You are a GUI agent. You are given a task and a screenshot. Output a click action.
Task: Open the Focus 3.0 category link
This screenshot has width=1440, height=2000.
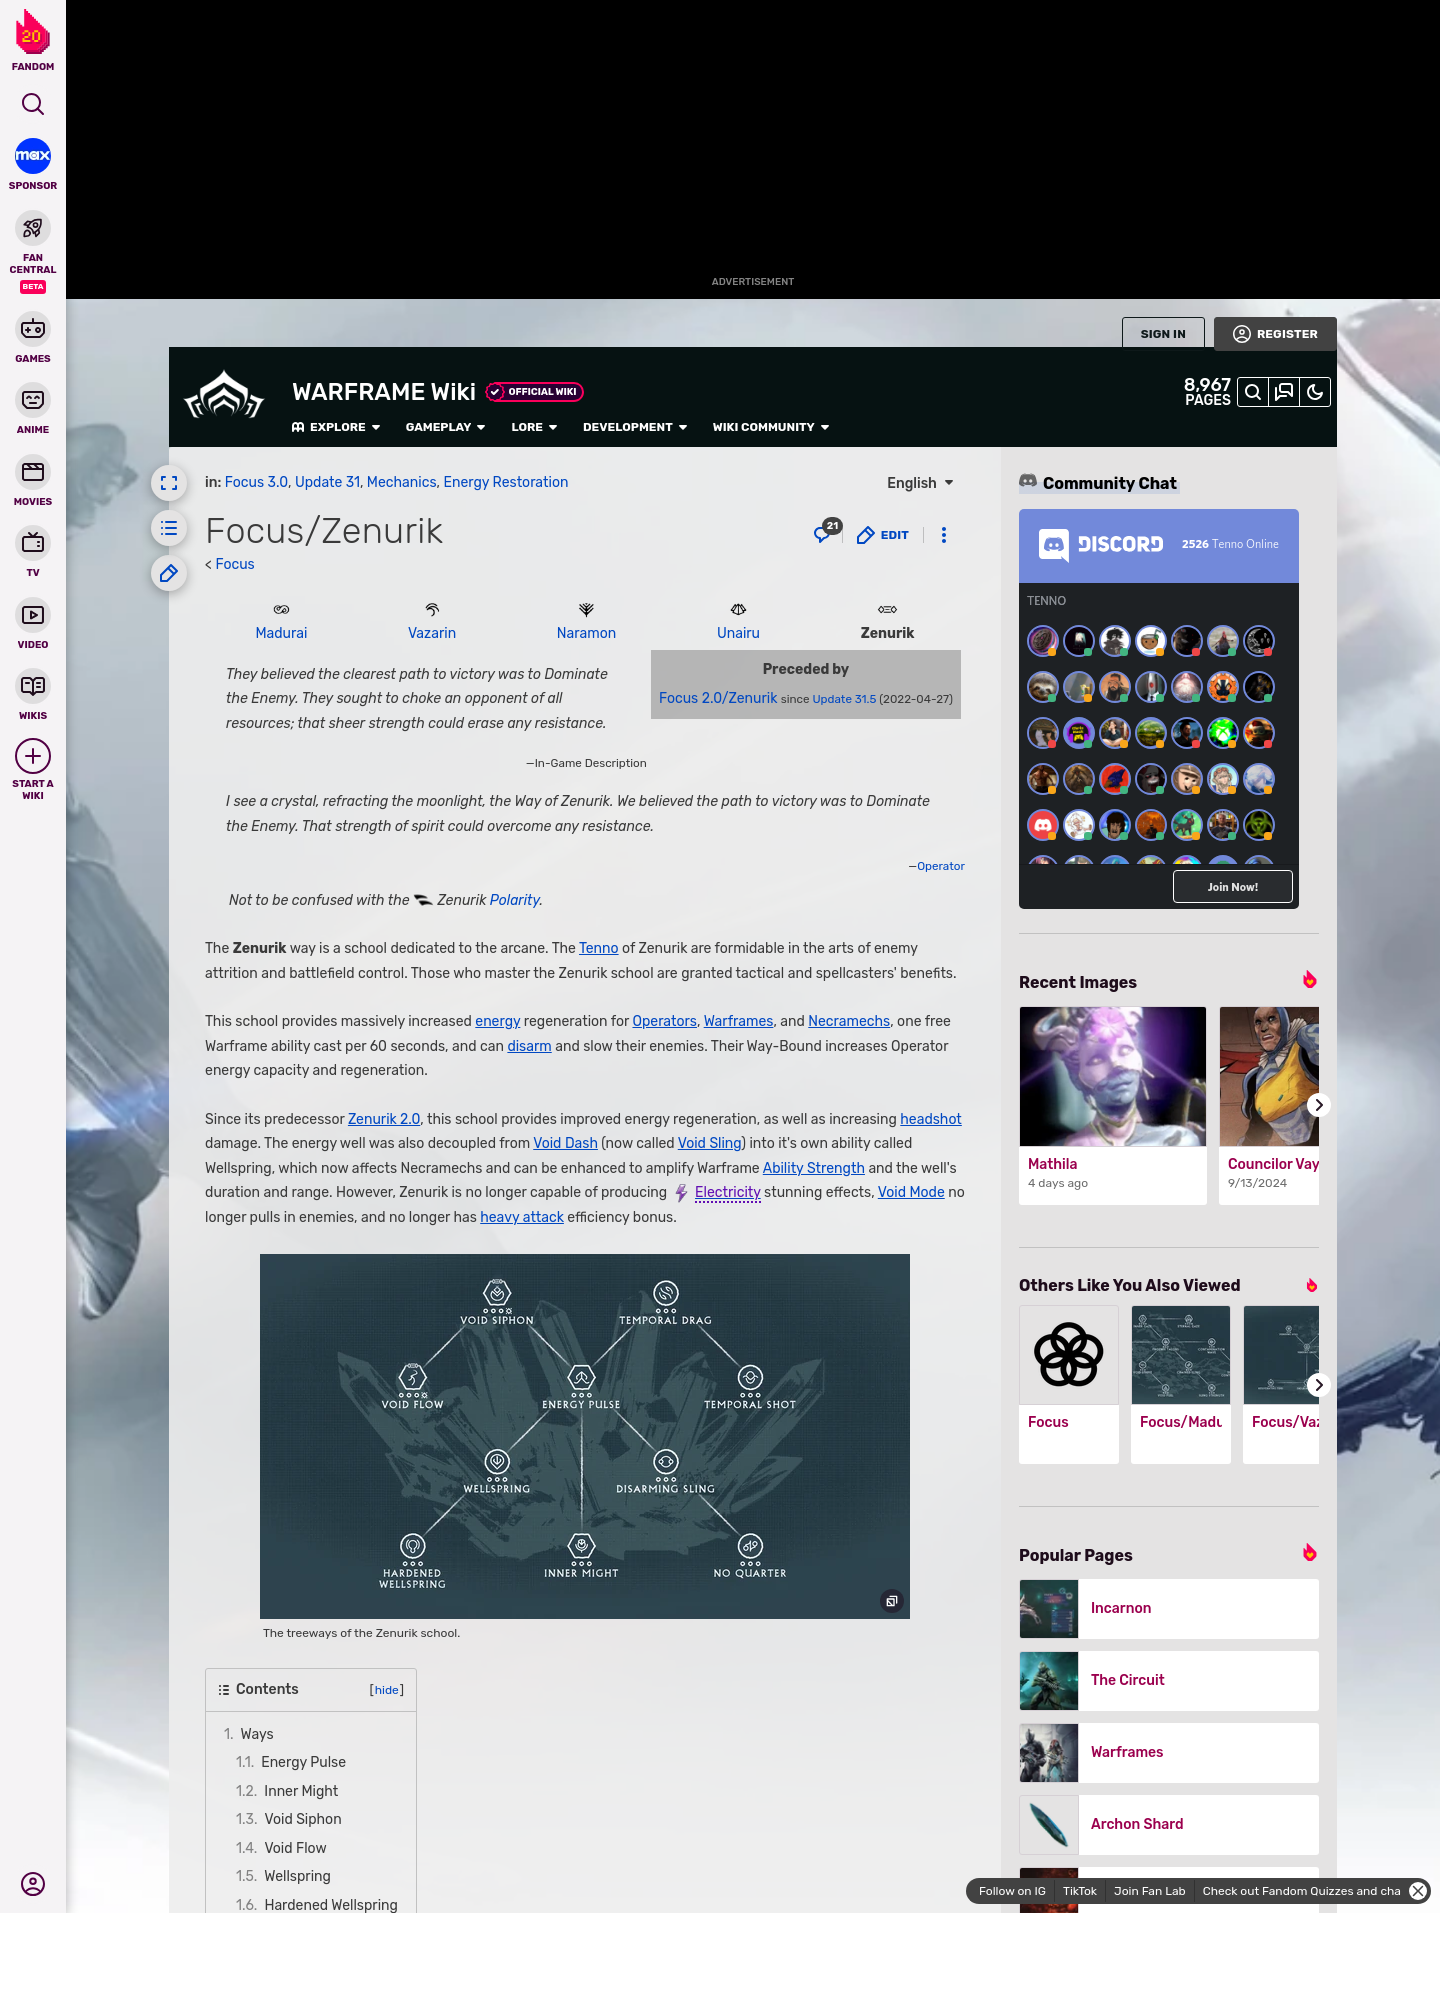256,482
